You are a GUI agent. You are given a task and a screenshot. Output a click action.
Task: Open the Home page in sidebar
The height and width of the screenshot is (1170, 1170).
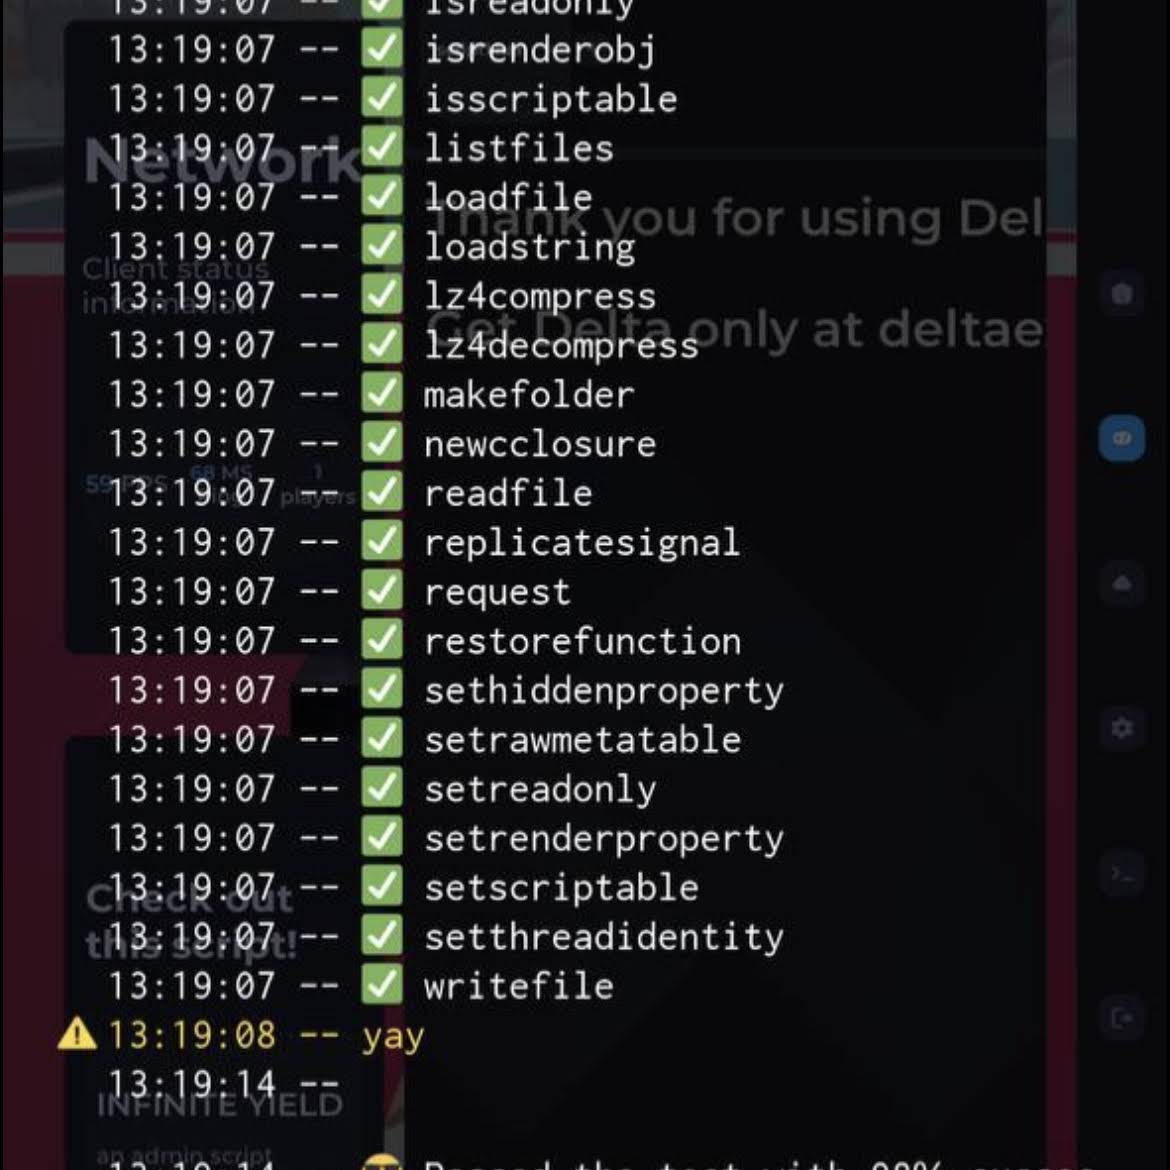coord(1121,294)
